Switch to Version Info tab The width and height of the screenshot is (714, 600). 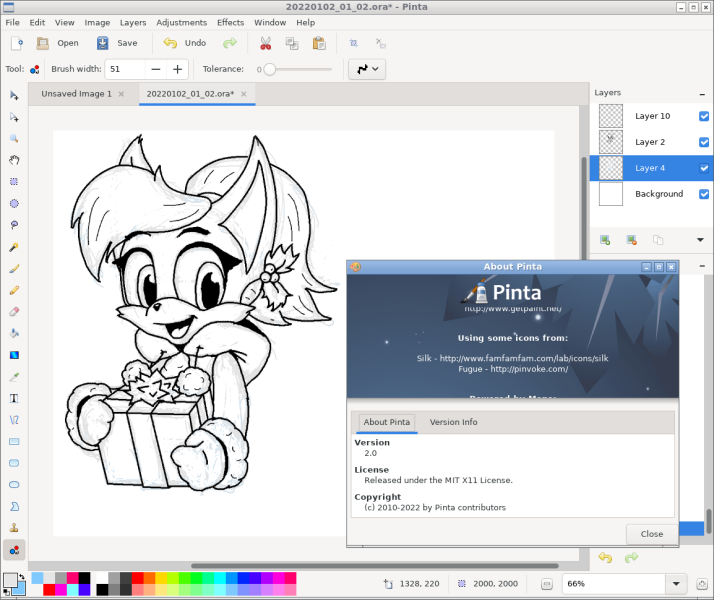(x=454, y=422)
